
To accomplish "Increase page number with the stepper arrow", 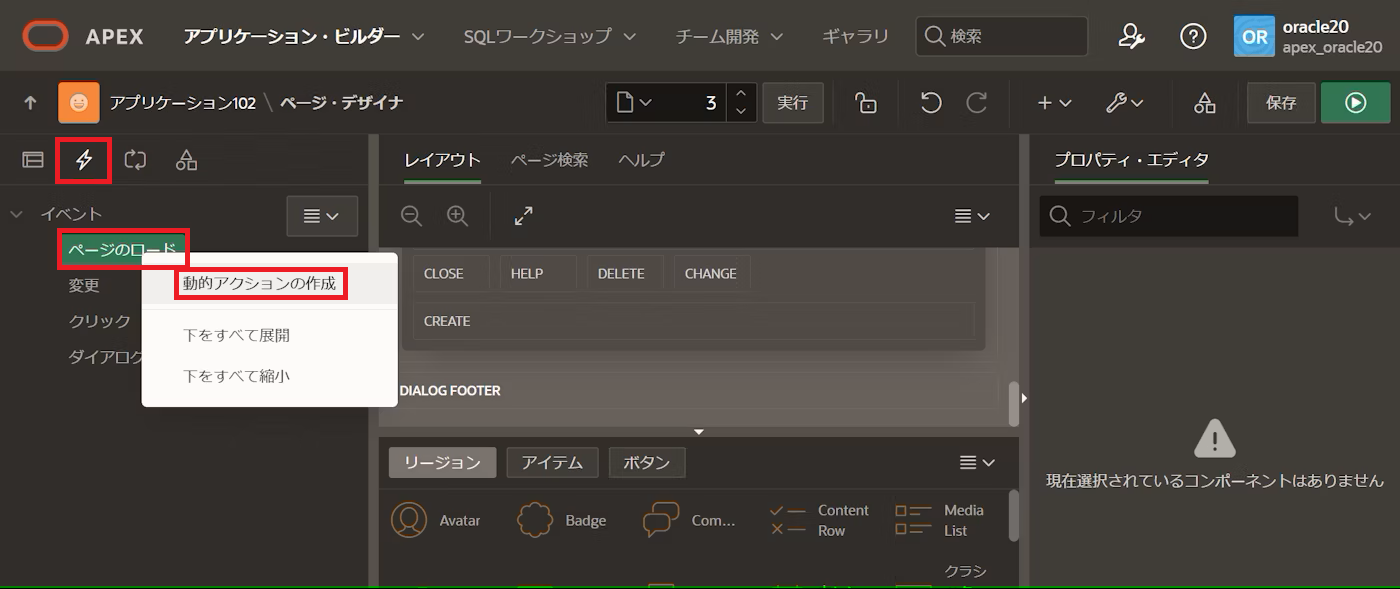I will pyautogui.click(x=741, y=95).
